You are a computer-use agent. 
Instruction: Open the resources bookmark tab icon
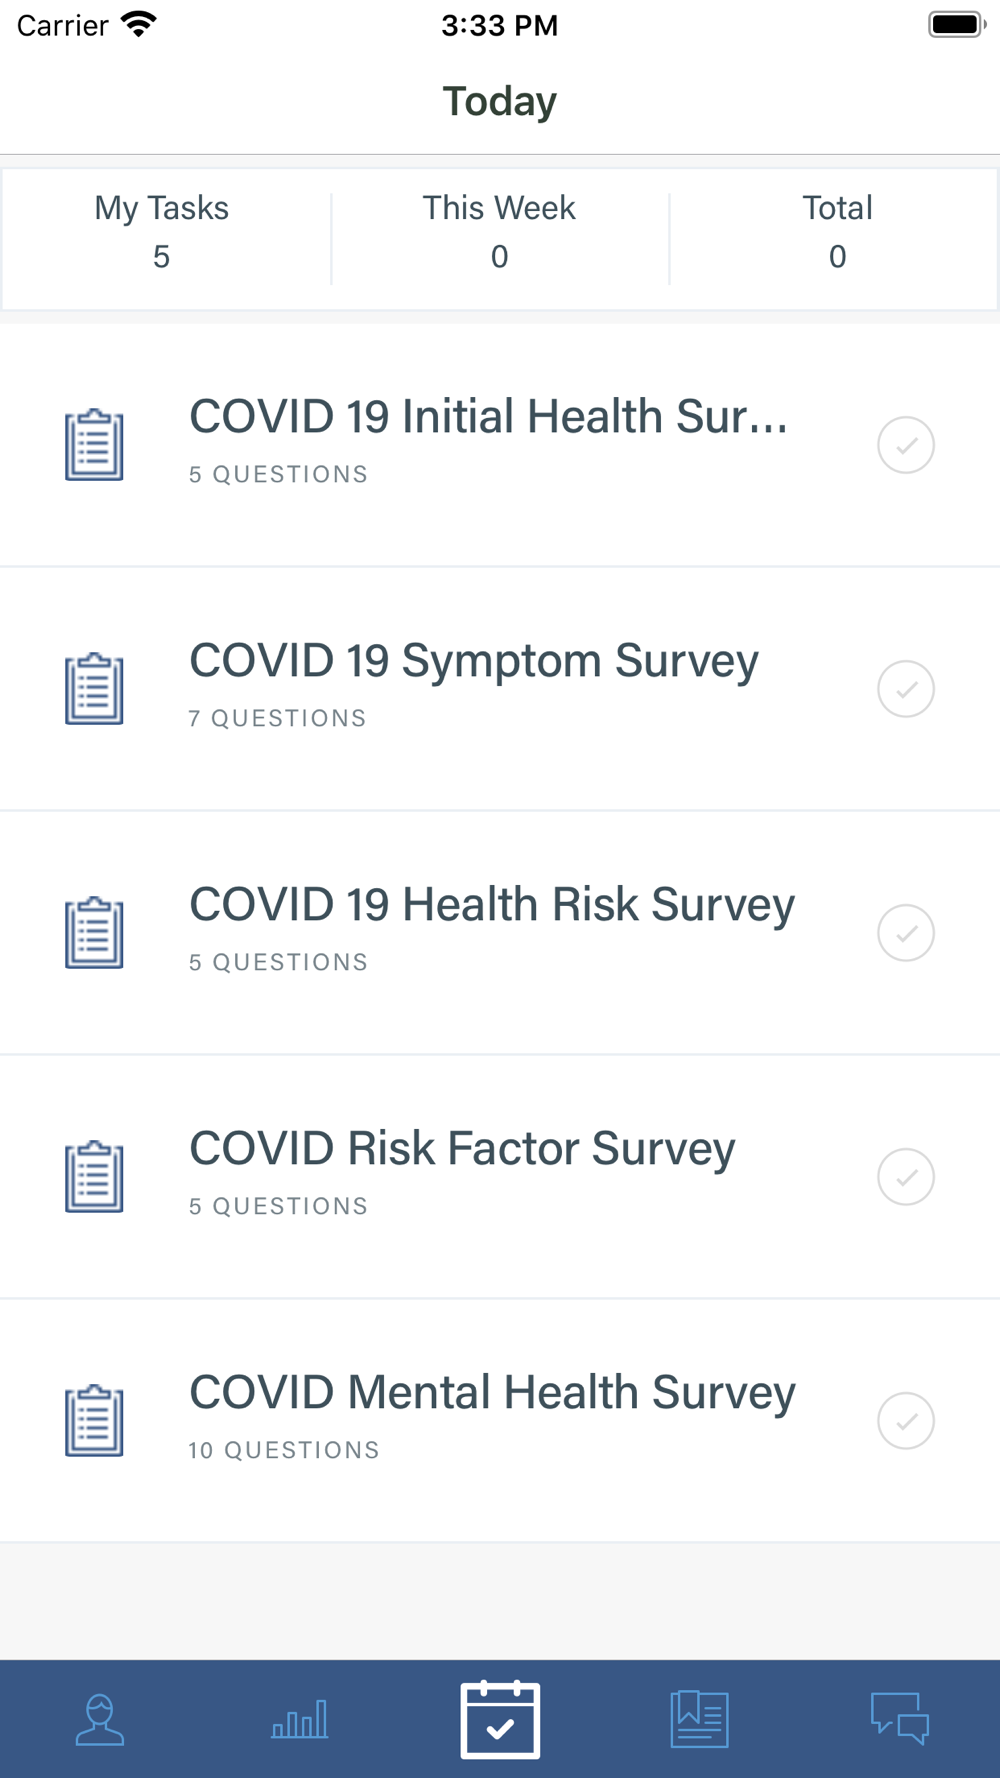pyautogui.click(x=699, y=1719)
